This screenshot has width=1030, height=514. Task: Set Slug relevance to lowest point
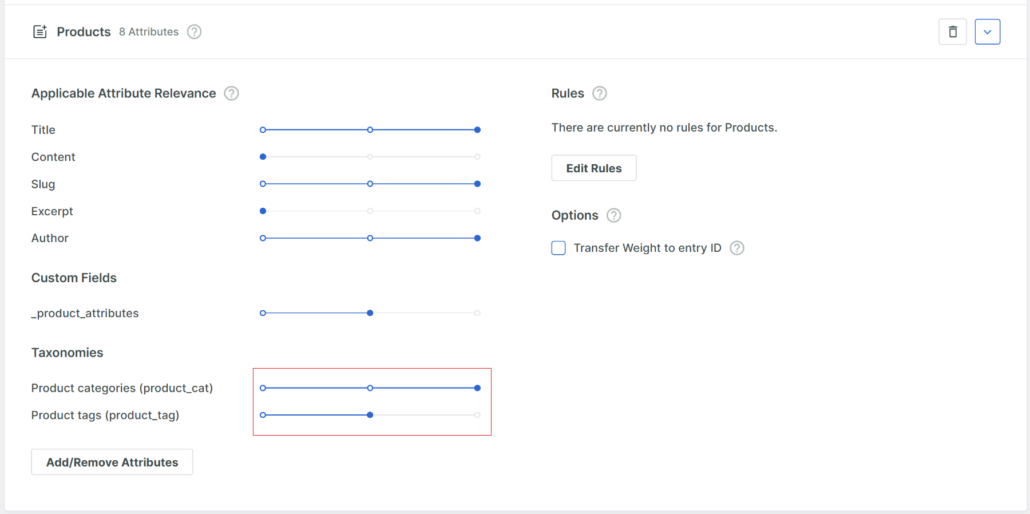pos(263,184)
